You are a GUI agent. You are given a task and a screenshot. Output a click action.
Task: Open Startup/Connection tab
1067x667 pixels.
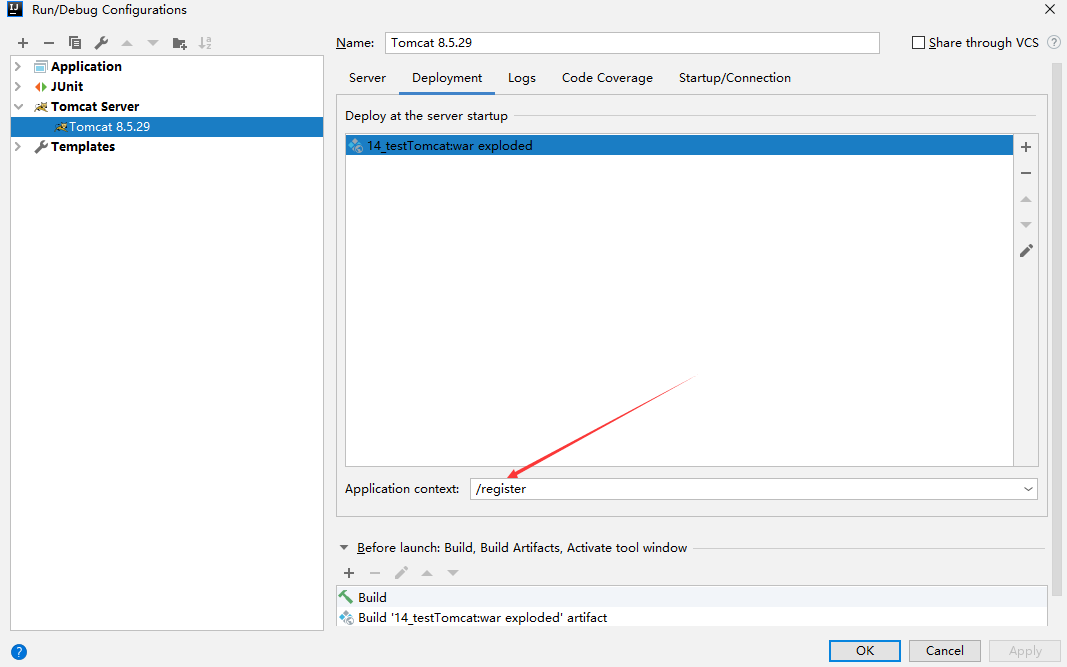[x=735, y=78]
